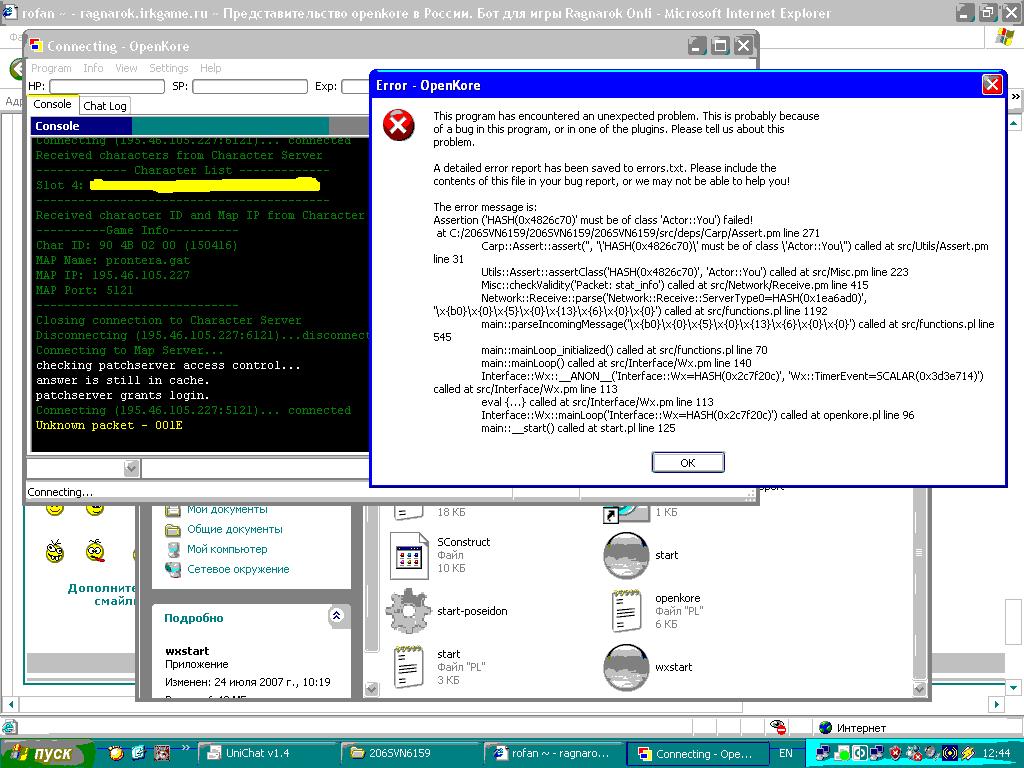Click the tray clock showing 12:44
Image resolution: width=1024 pixels, height=768 pixels.
997,753
